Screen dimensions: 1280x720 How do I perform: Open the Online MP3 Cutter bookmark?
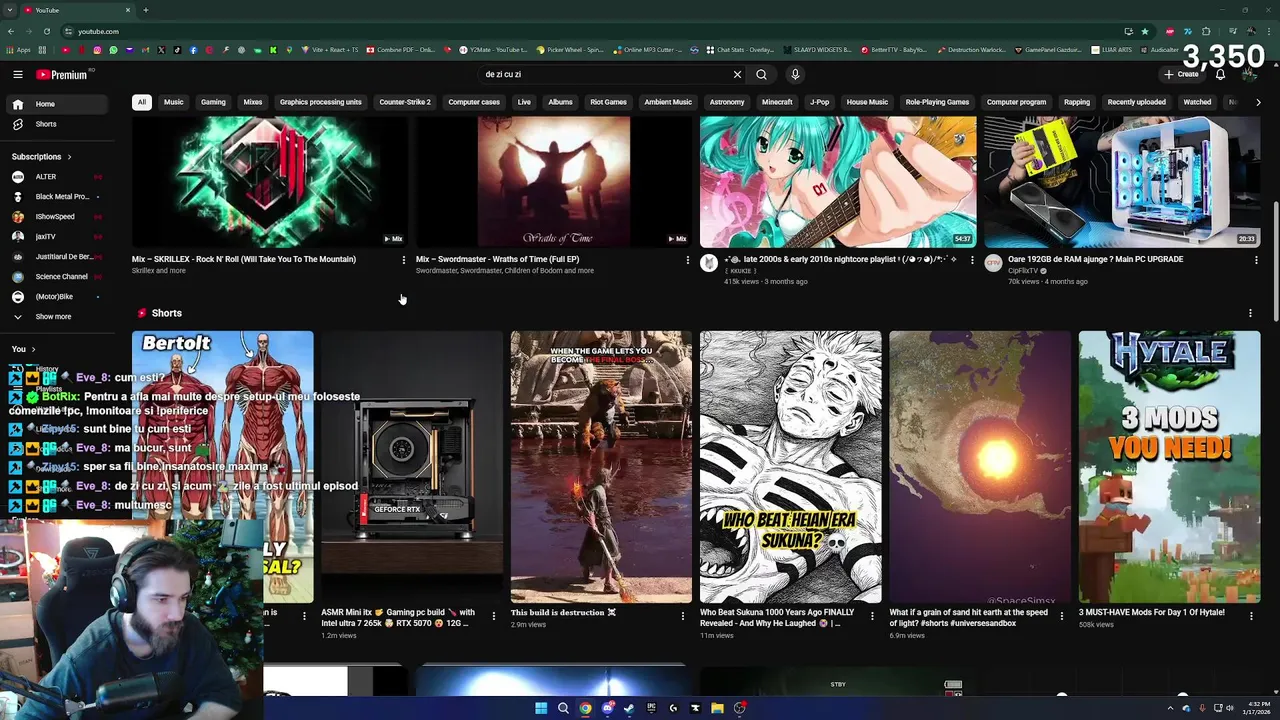pos(648,50)
